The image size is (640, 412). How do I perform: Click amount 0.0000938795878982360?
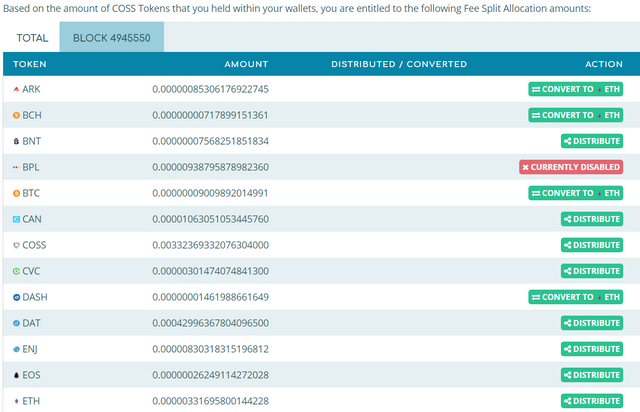click(211, 167)
